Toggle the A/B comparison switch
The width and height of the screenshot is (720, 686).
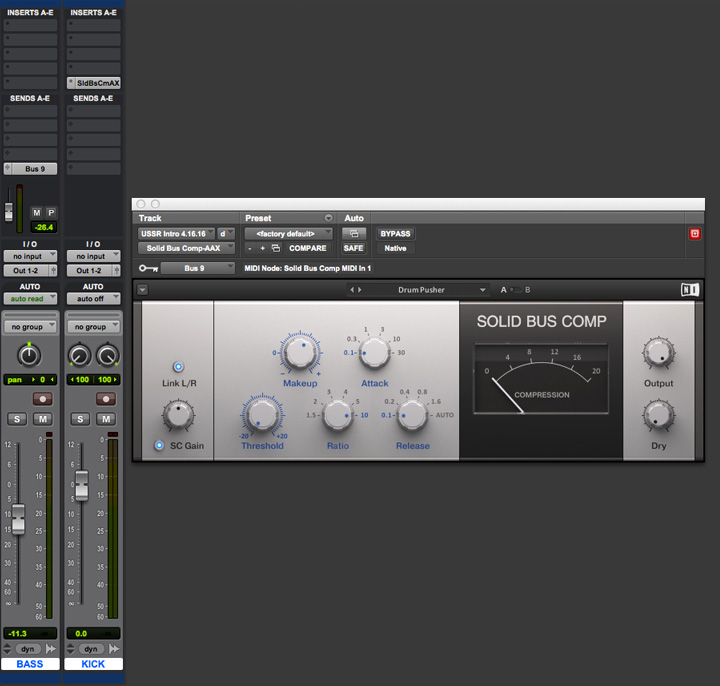516,290
